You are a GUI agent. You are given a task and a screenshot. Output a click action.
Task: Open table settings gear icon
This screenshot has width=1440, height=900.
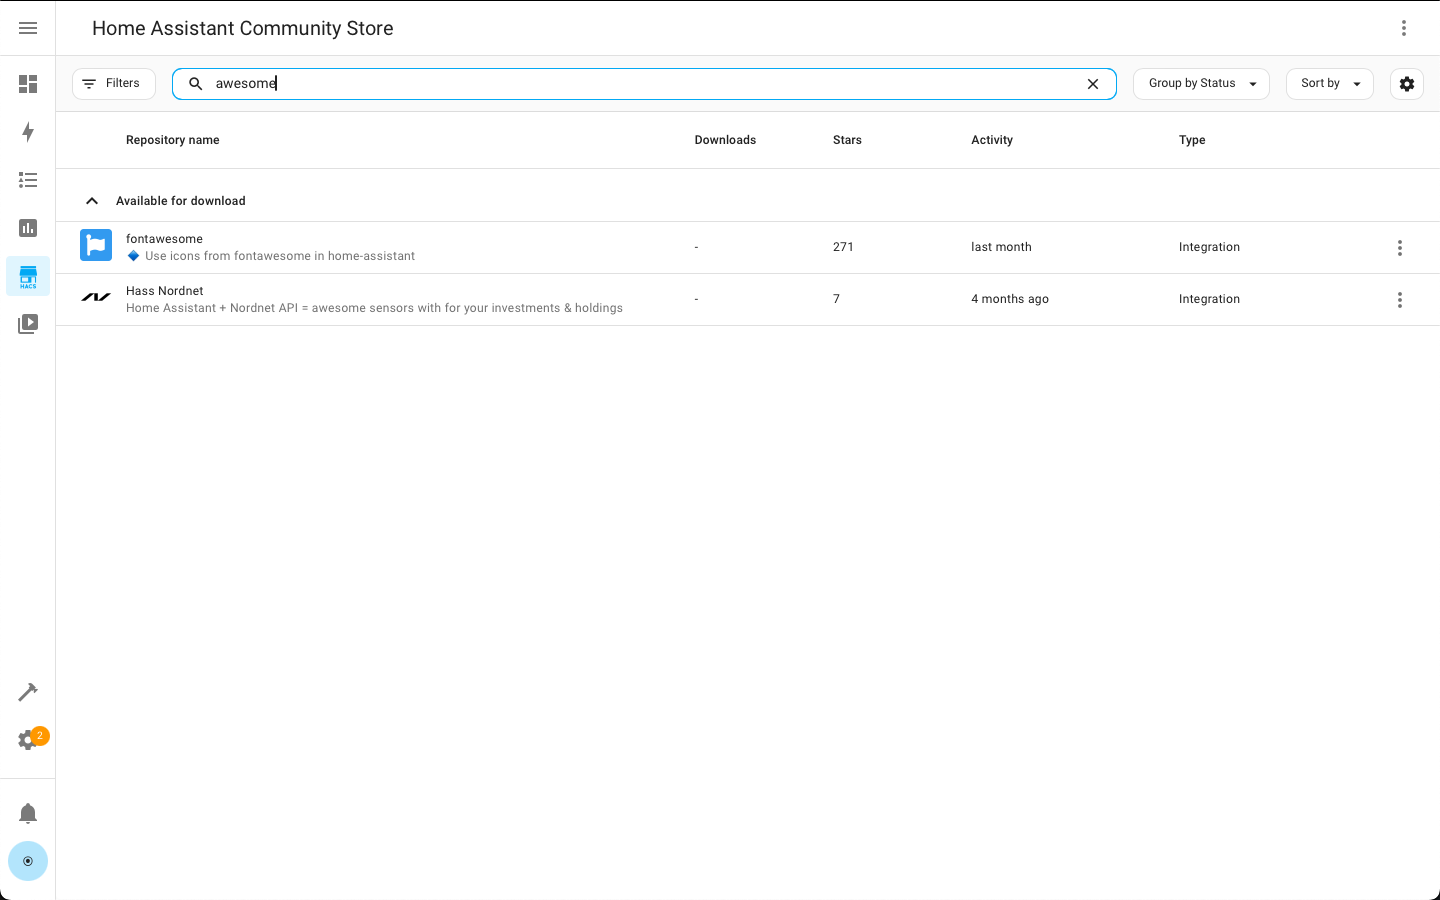[x=1407, y=84]
